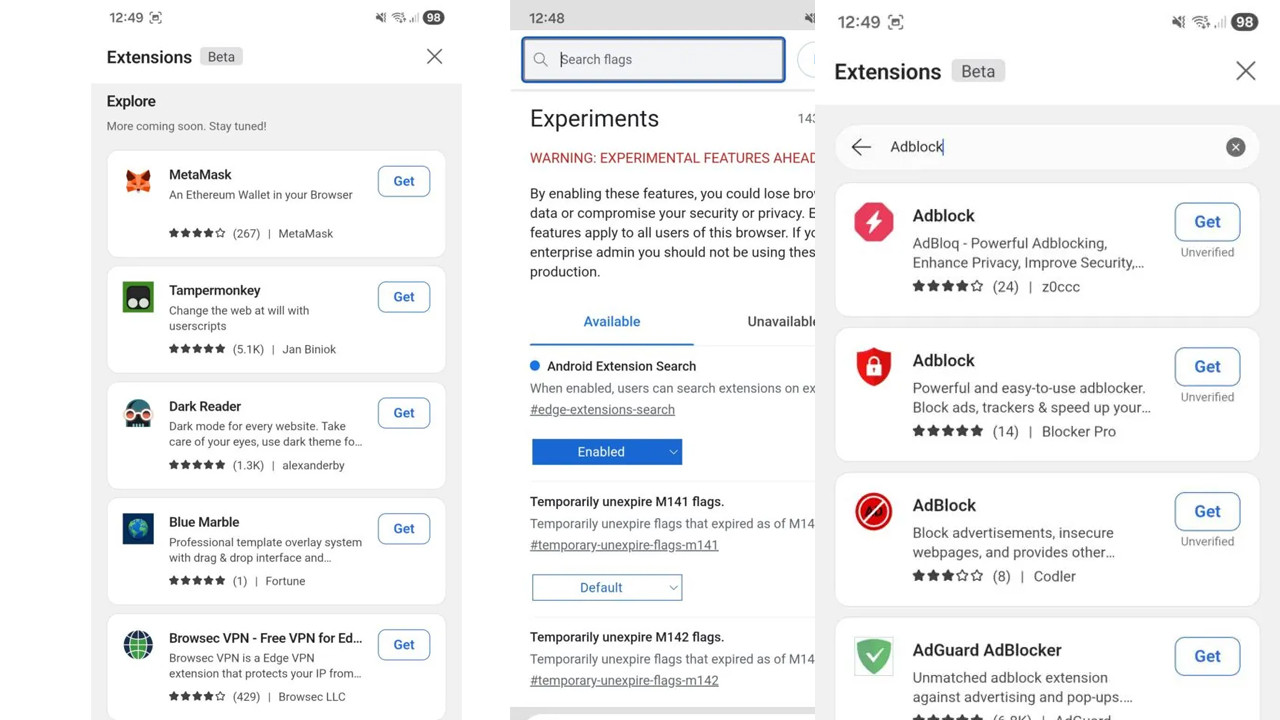Expand the M141 flags Default dropdown
This screenshot has width=1280, height=720.
(x=607, y=588)
